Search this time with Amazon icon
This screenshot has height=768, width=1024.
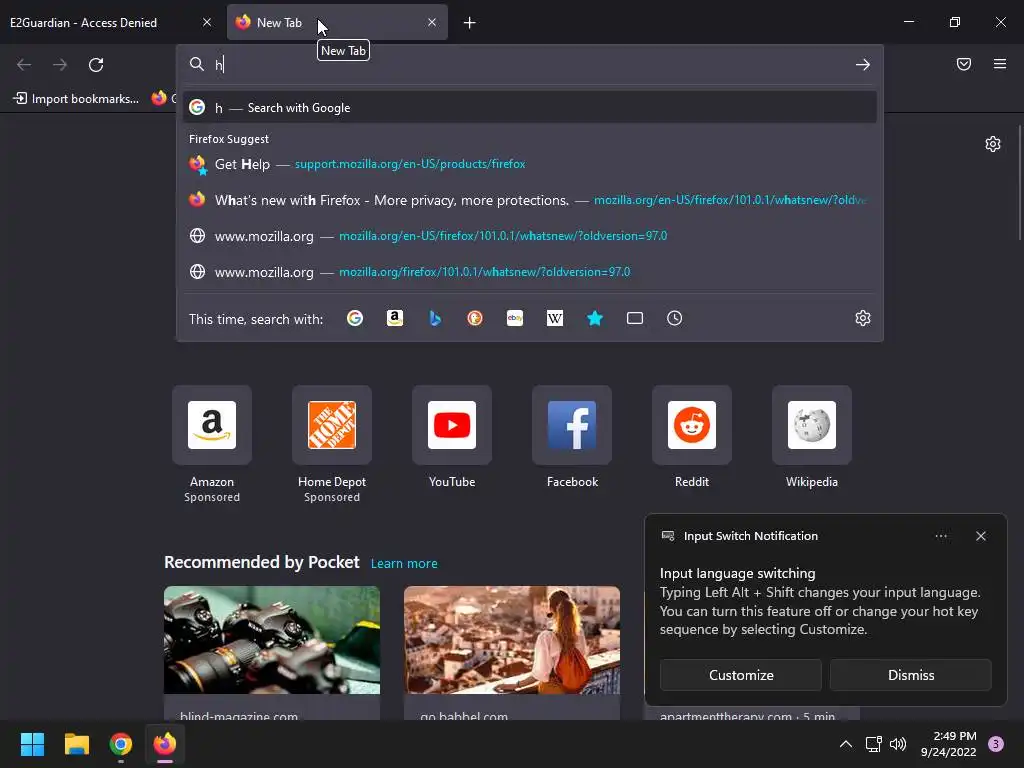(x=394, y=318)
